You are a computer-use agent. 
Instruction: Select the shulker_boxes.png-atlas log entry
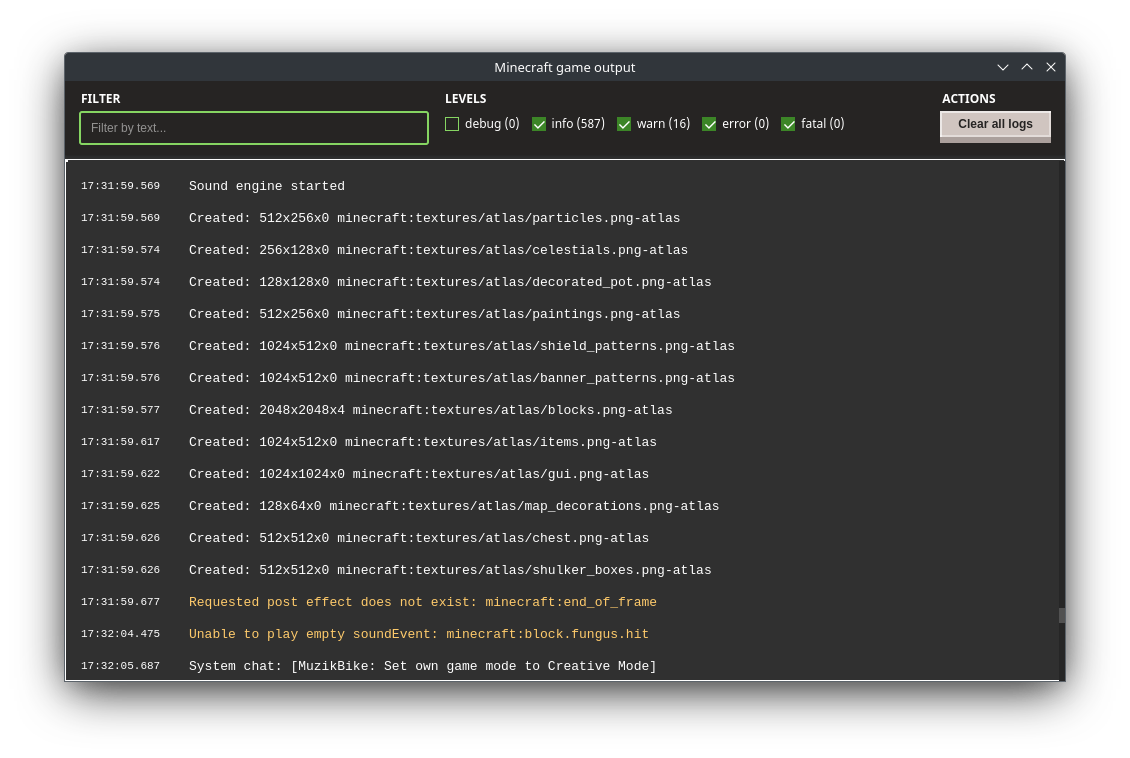tap(450, 570)
